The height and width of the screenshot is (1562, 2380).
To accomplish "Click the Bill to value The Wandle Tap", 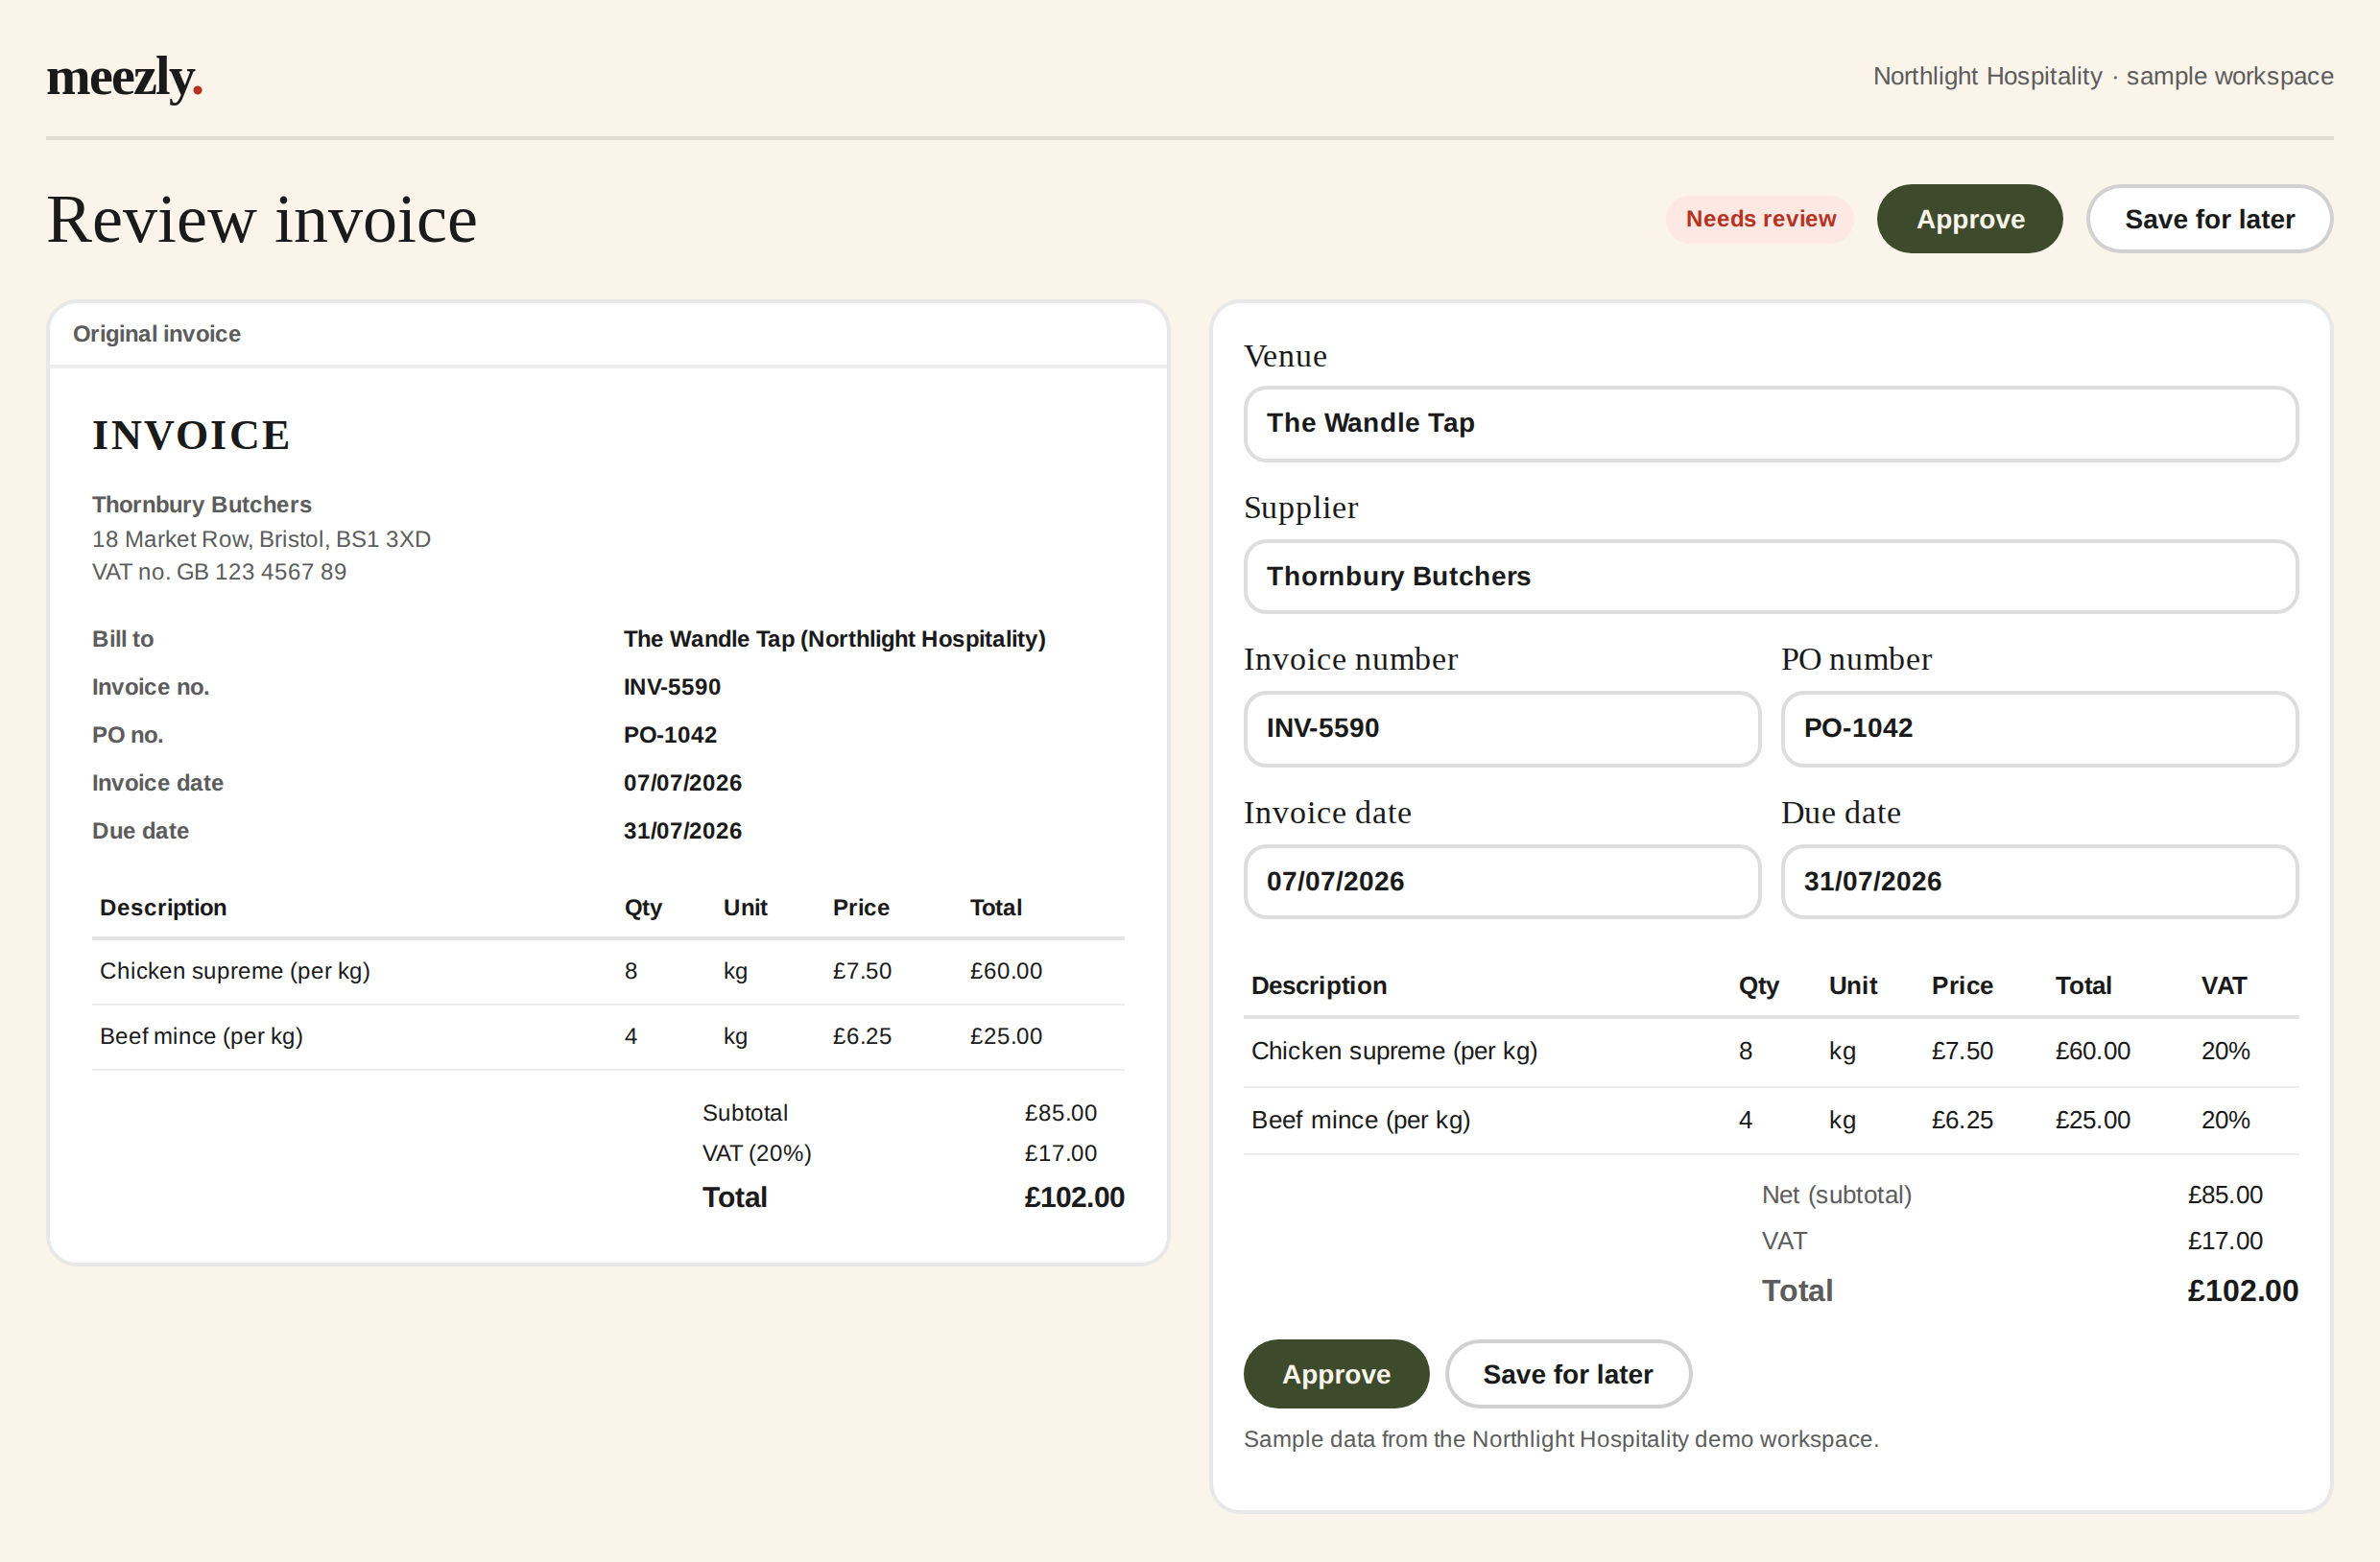I will (834, 640).
